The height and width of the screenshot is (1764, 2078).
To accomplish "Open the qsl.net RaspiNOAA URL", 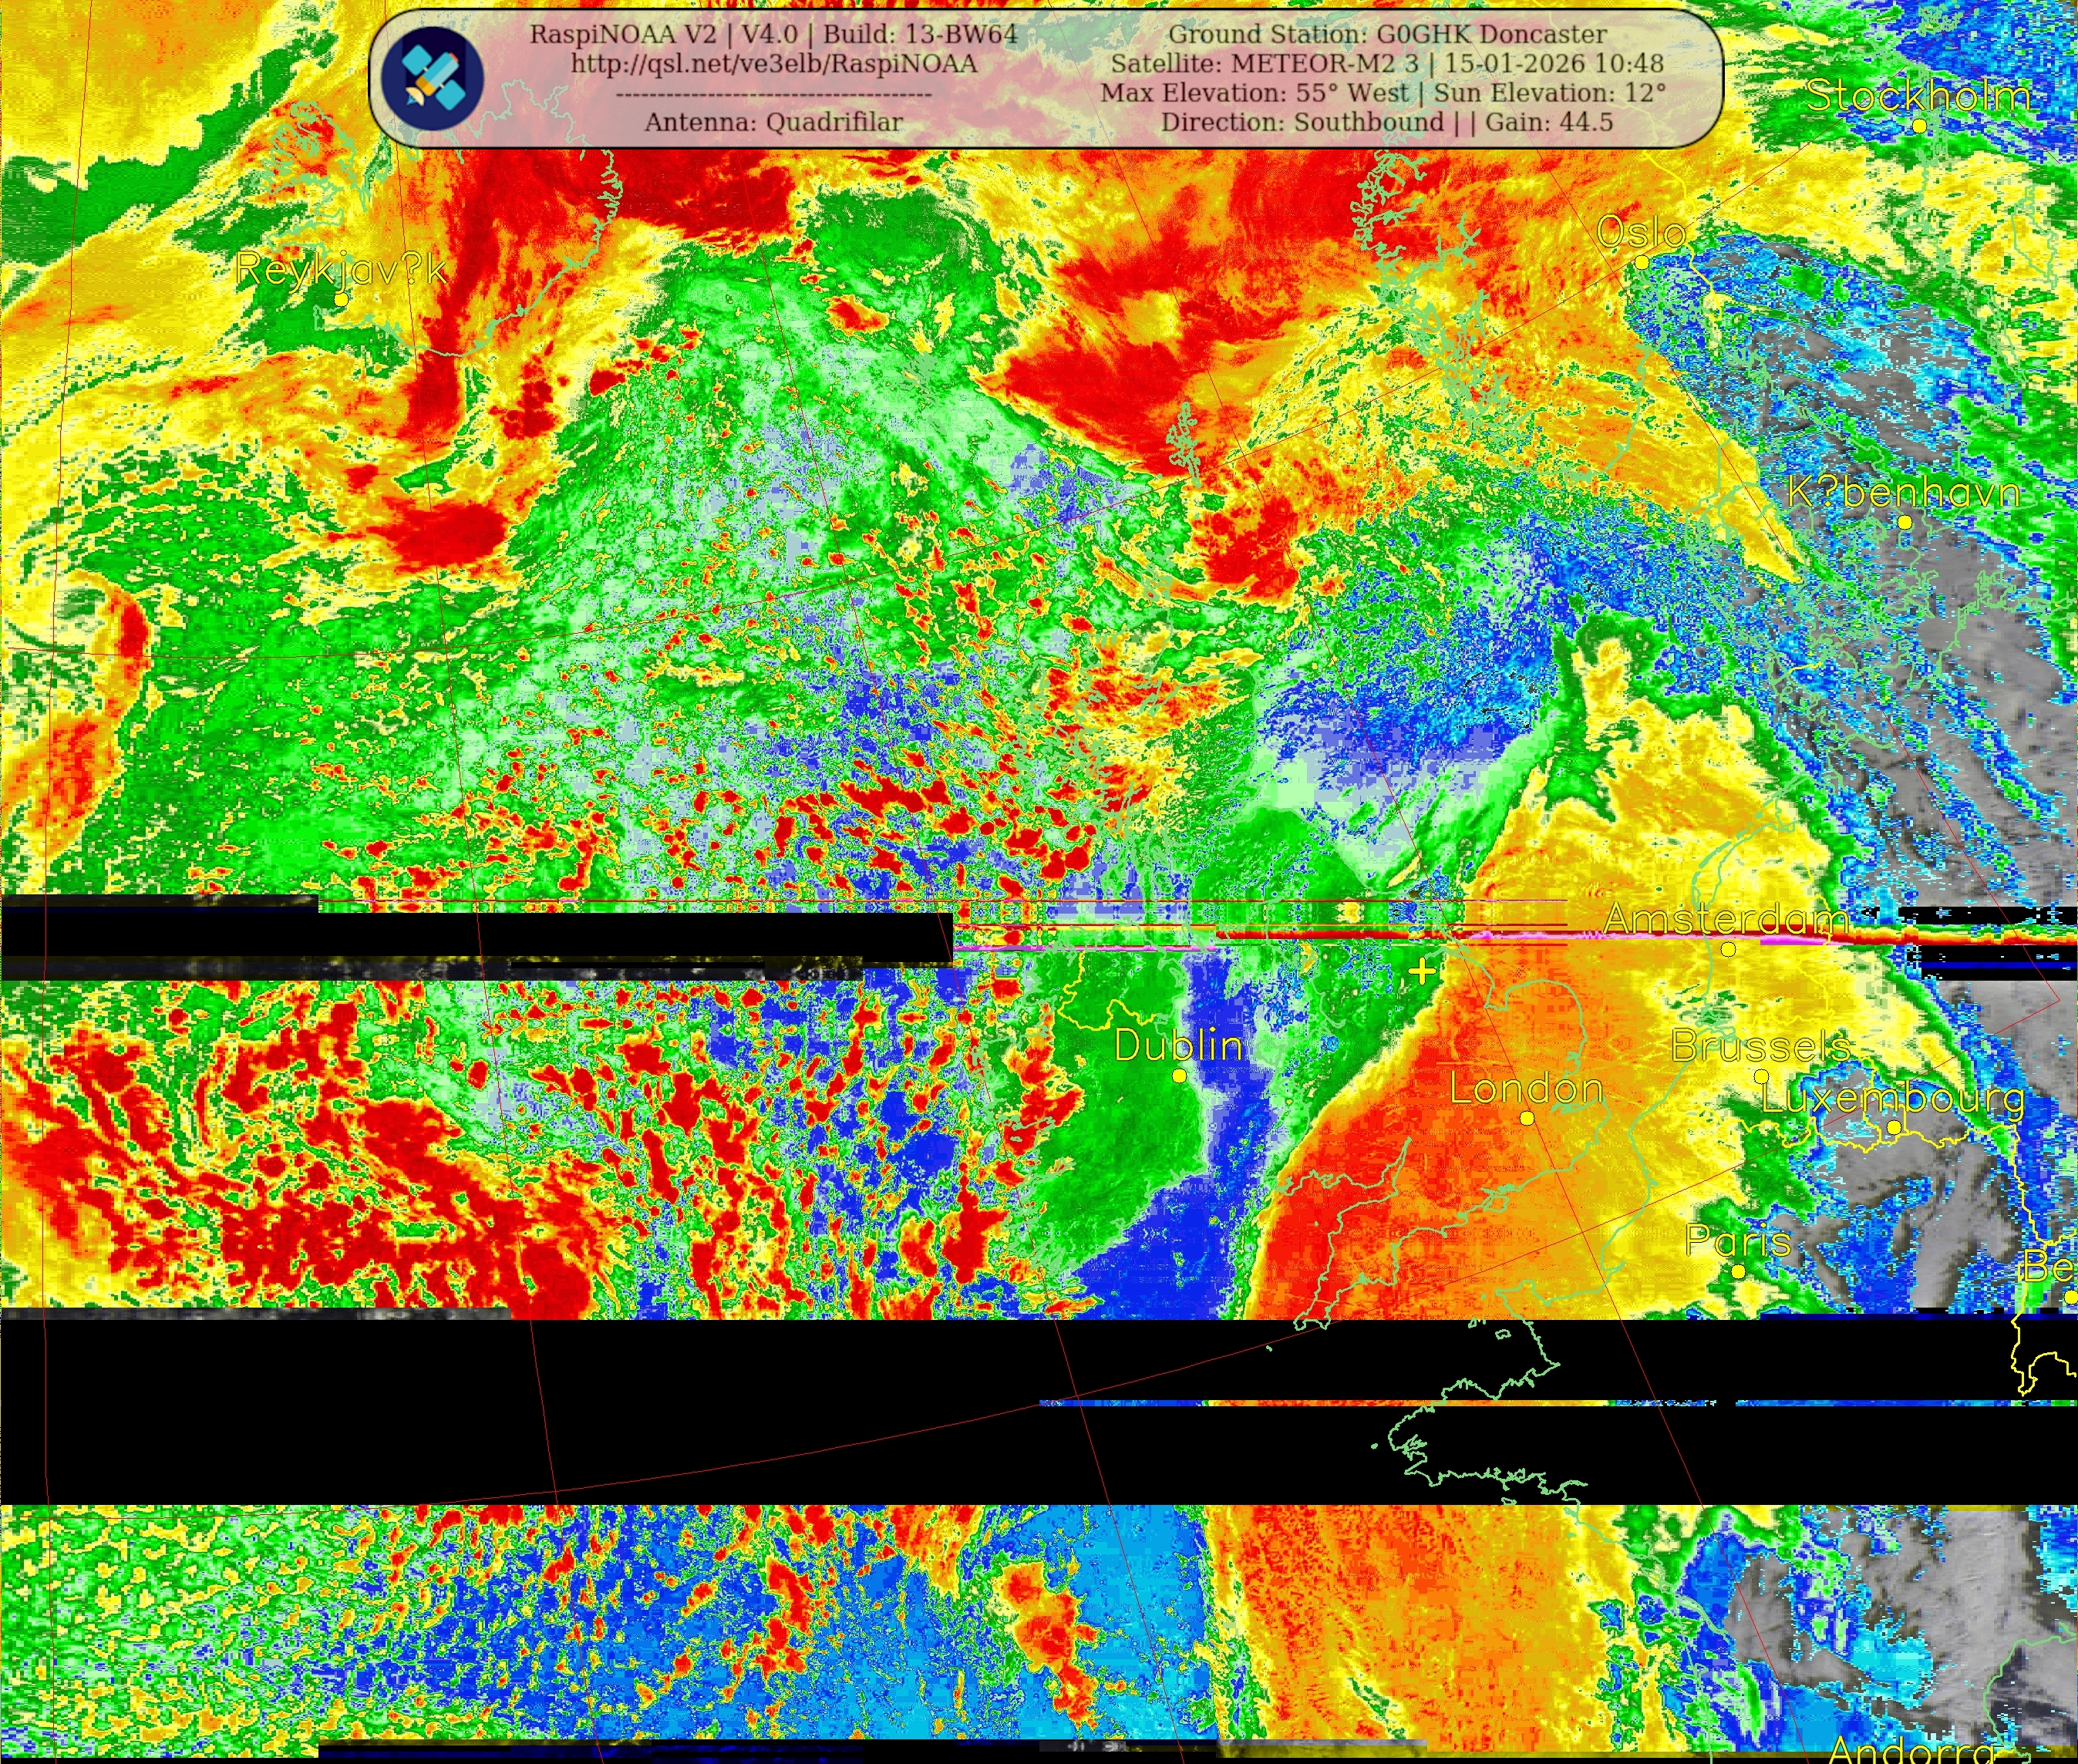I will pyautogui.click(x=774, y=64).
